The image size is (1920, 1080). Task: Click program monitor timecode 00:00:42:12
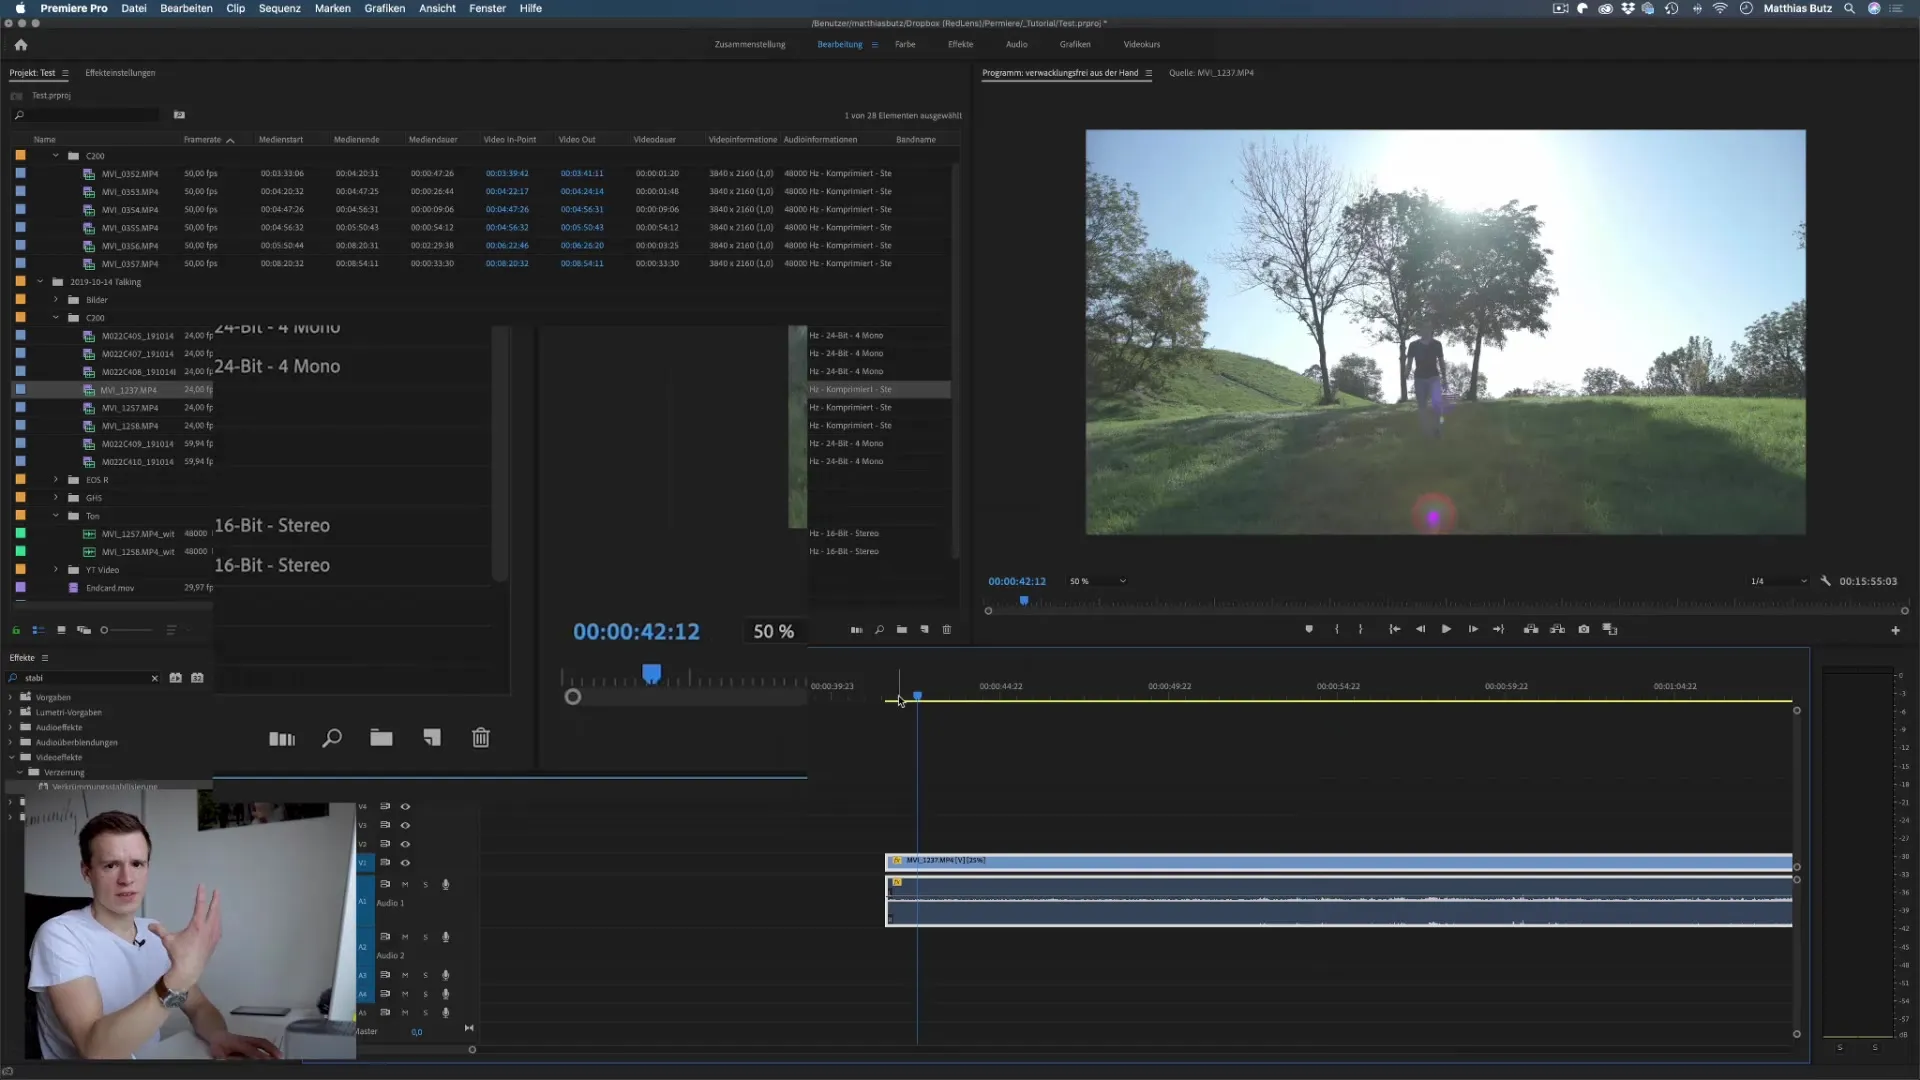click(x=1017, y=581)
